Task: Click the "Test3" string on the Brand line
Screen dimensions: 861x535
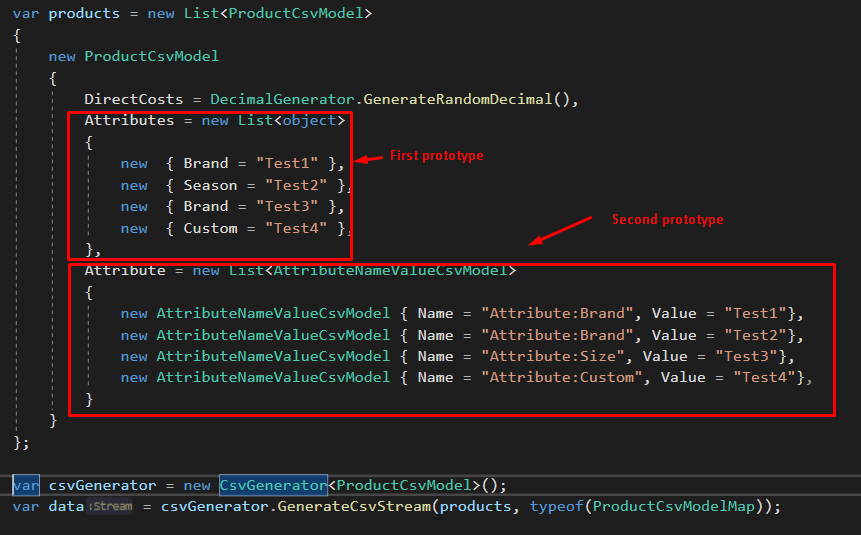Action: coord(287,207)
